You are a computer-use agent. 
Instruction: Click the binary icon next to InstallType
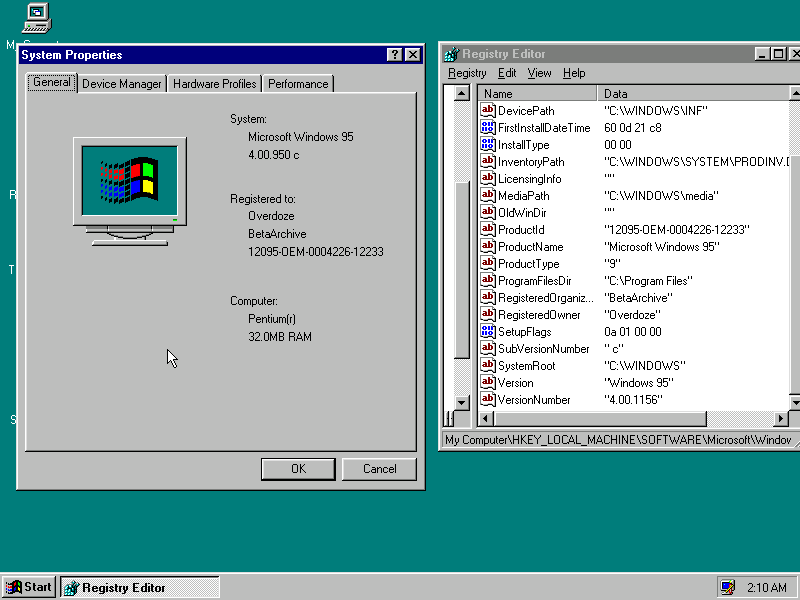[487, 144]
